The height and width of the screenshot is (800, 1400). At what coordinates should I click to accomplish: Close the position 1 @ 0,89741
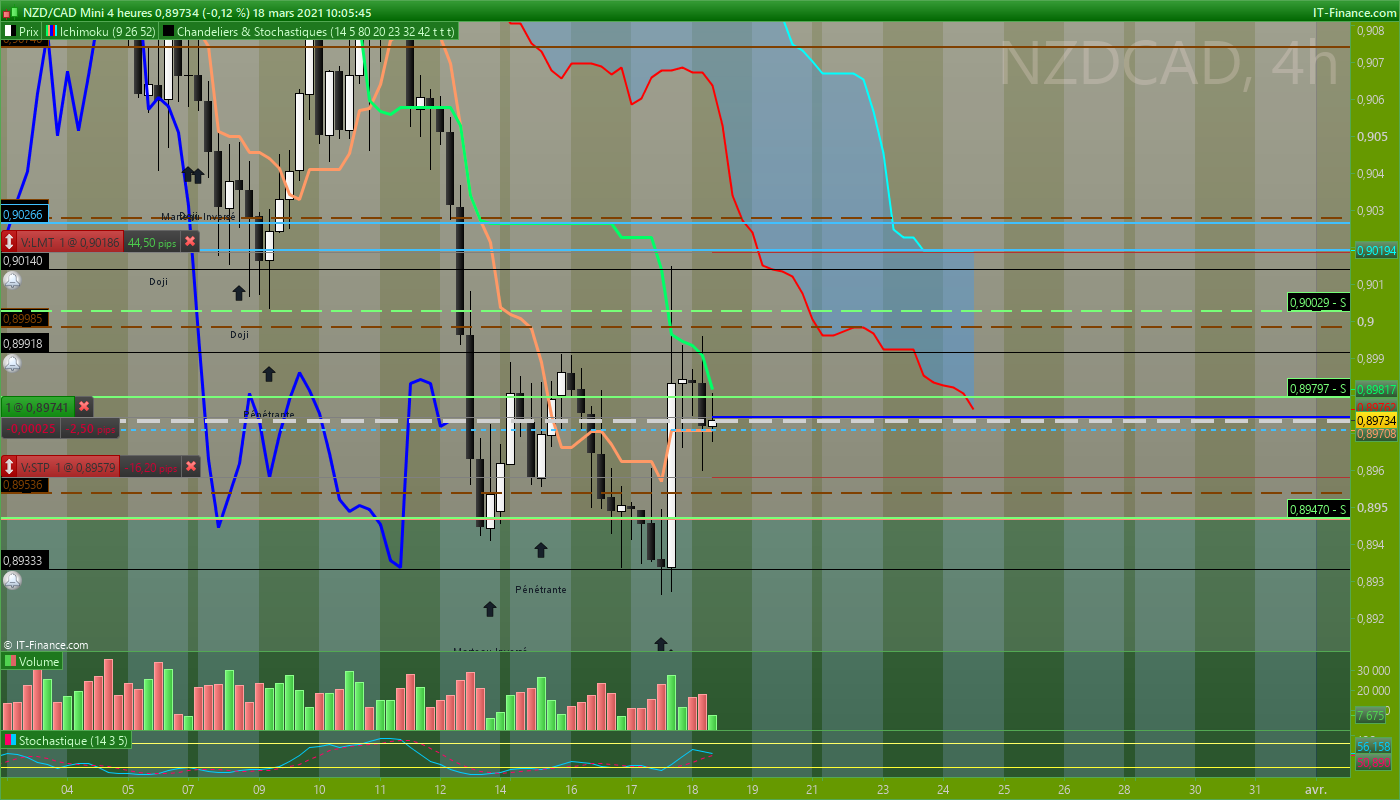(x=84, y=407)
